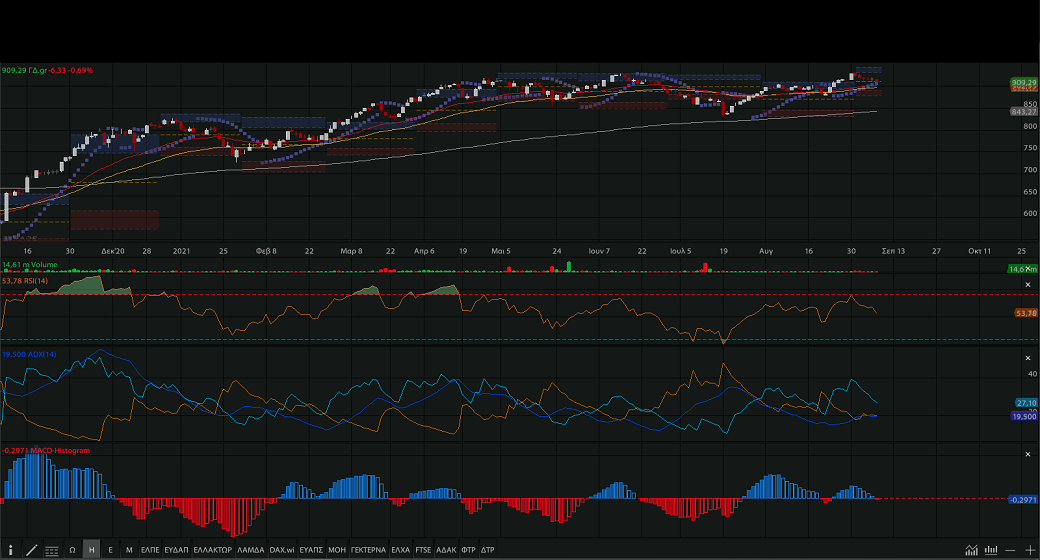1040x560 pixels.
Task: Load the FTSE symbol chart
Action: [424, 550]
